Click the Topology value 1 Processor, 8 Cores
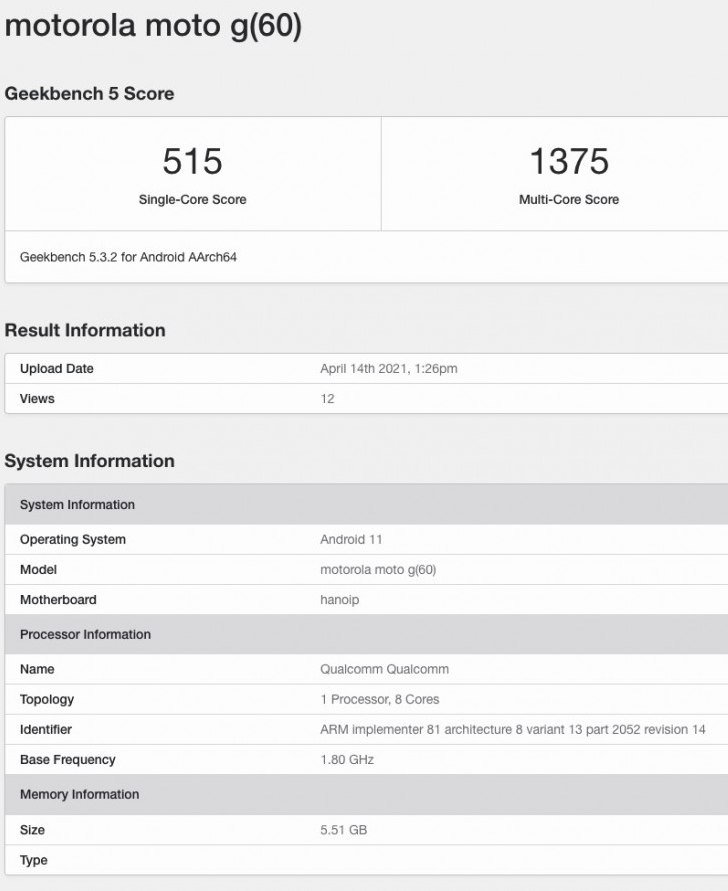 (380, 699)
